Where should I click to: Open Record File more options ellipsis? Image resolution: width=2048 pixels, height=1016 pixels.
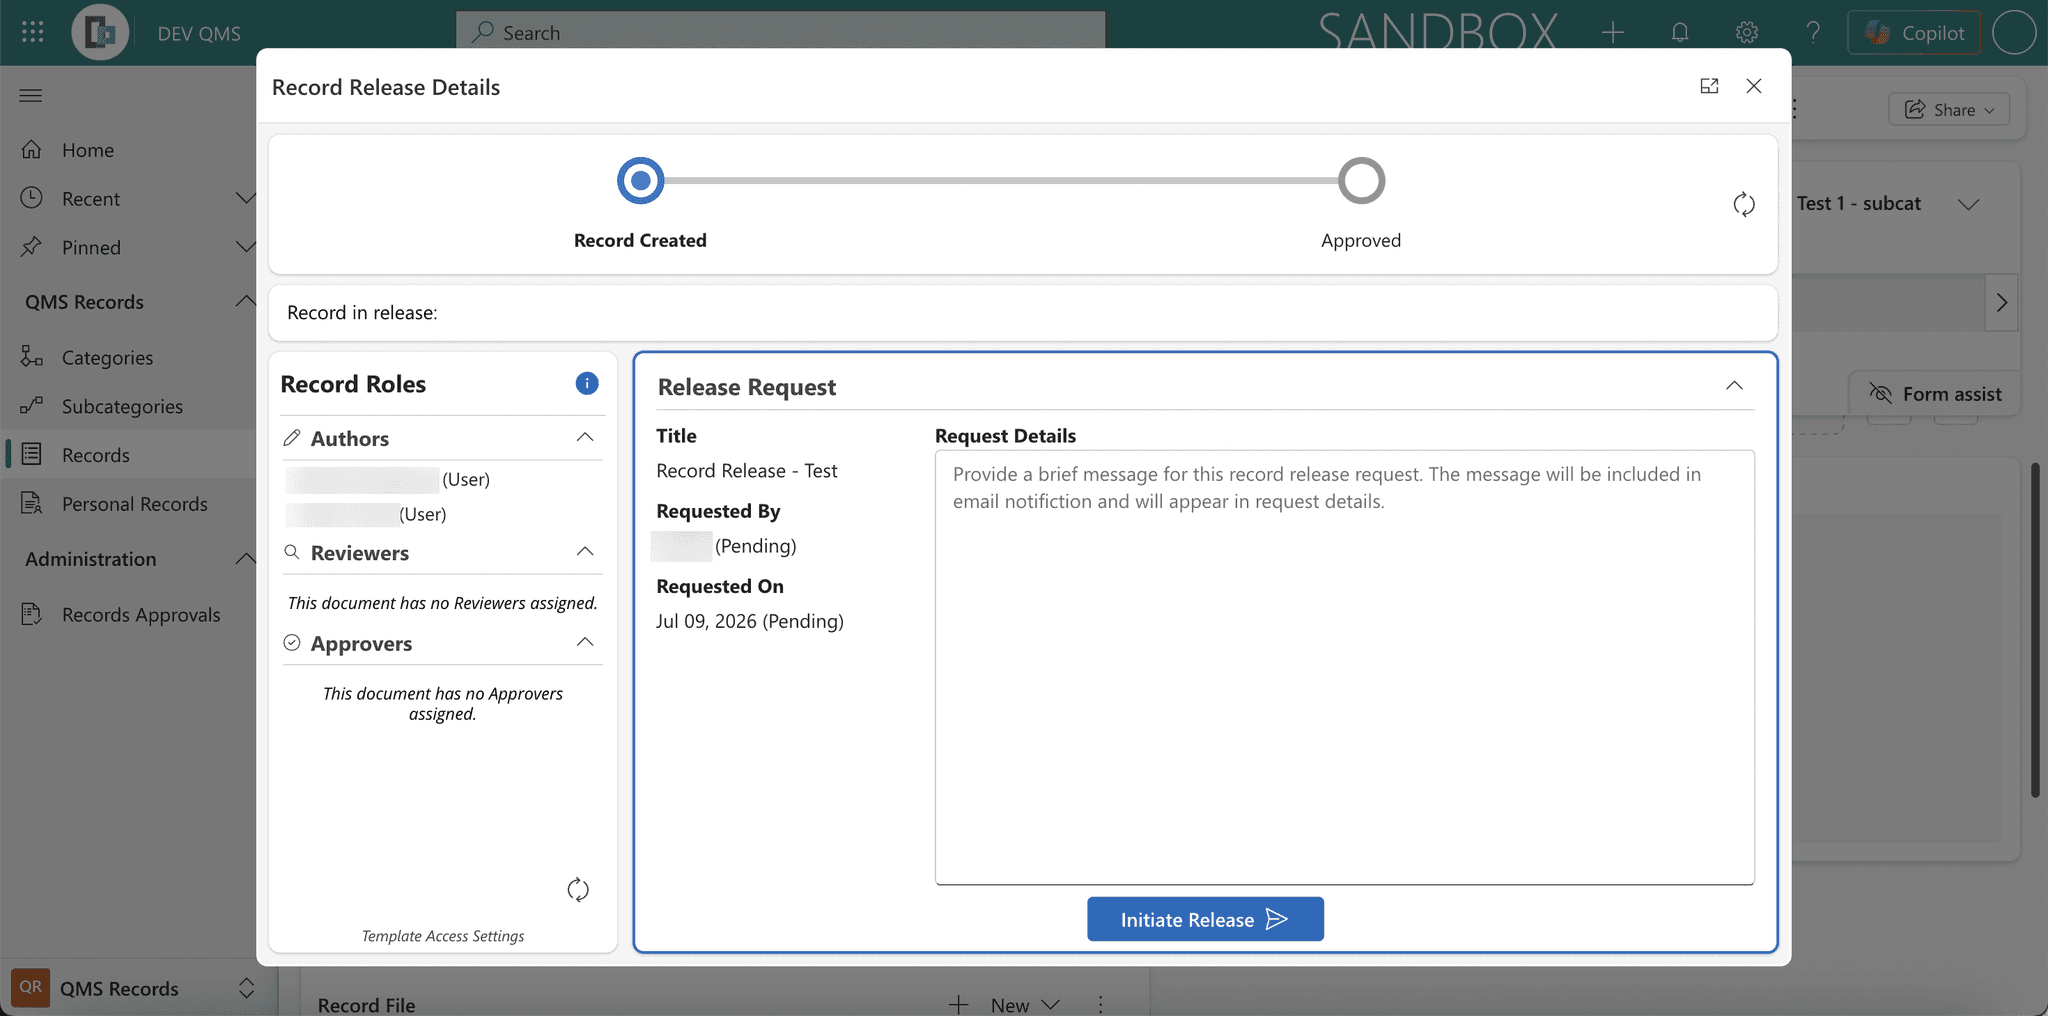pos(1100,1004)
